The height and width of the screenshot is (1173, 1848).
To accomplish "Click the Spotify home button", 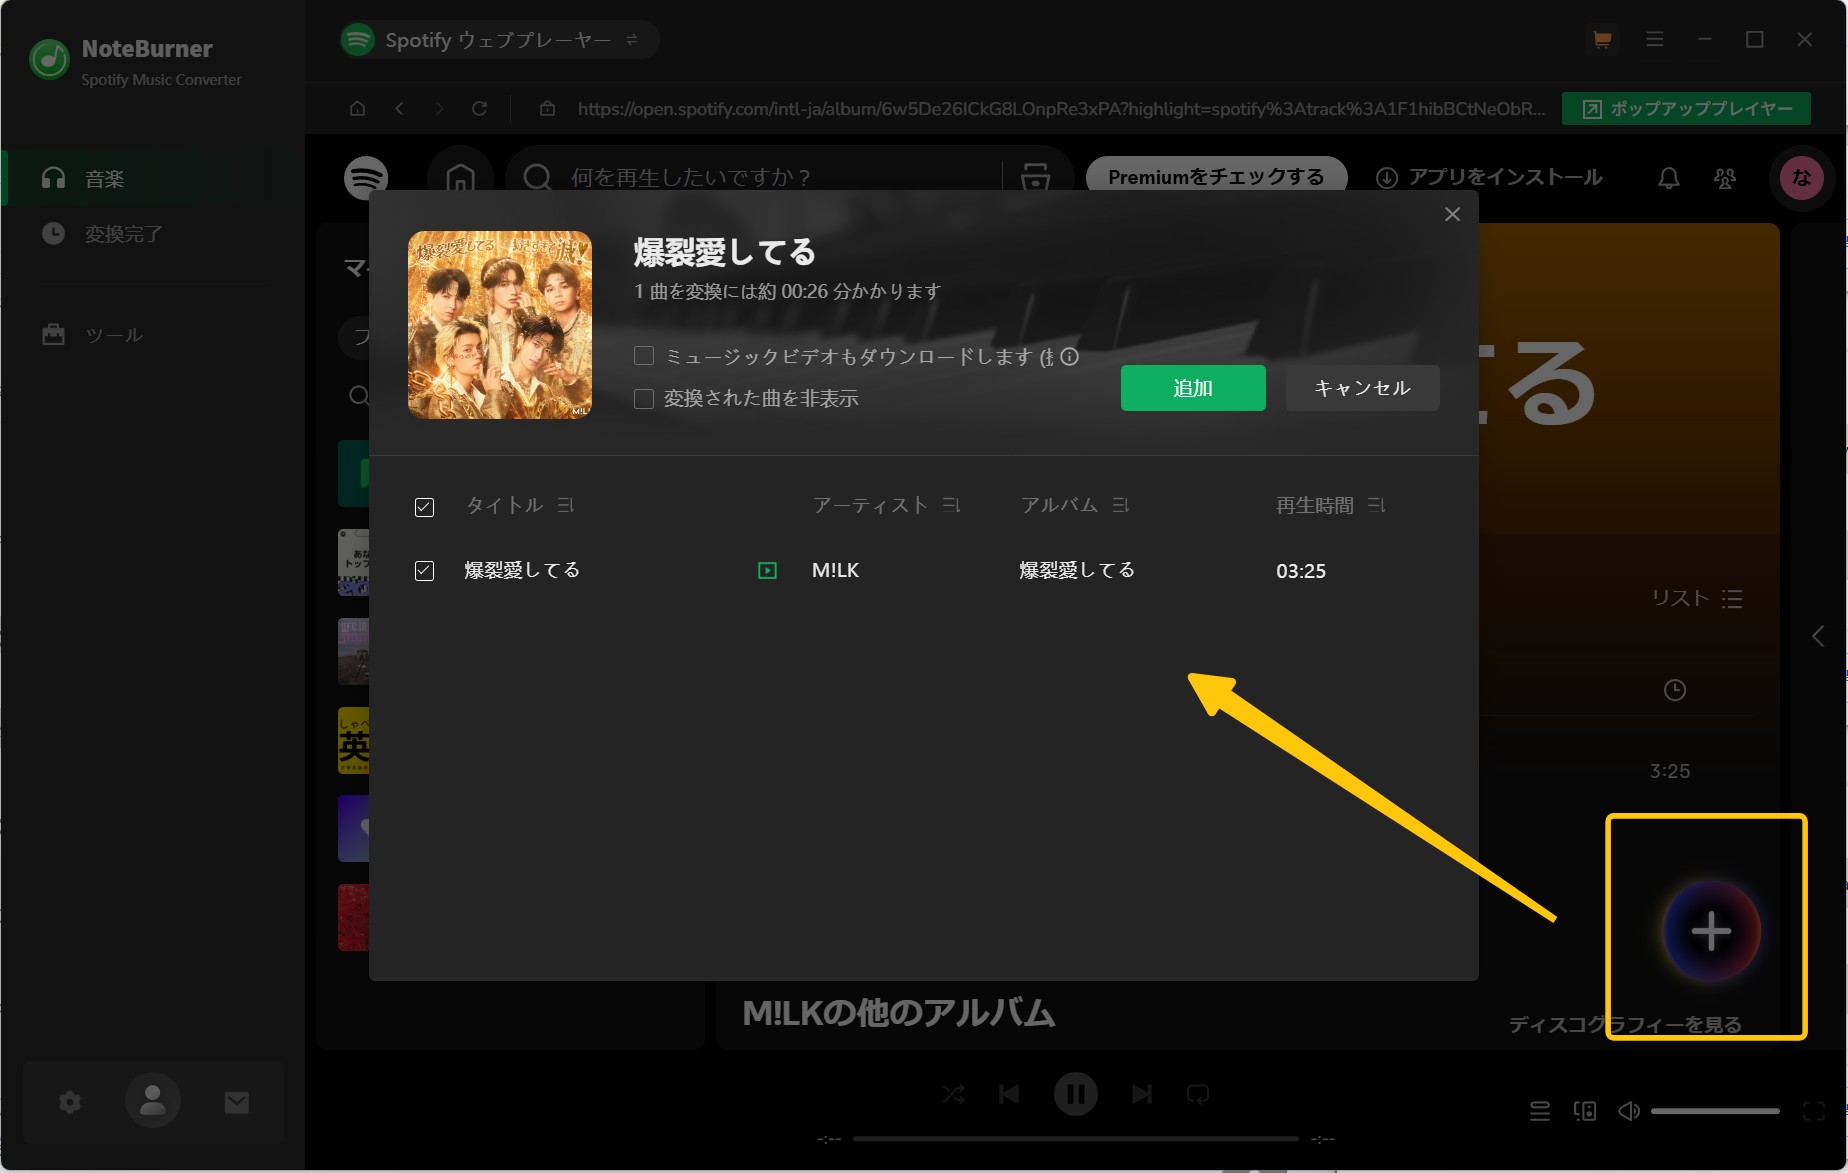I will pos(460,178).
